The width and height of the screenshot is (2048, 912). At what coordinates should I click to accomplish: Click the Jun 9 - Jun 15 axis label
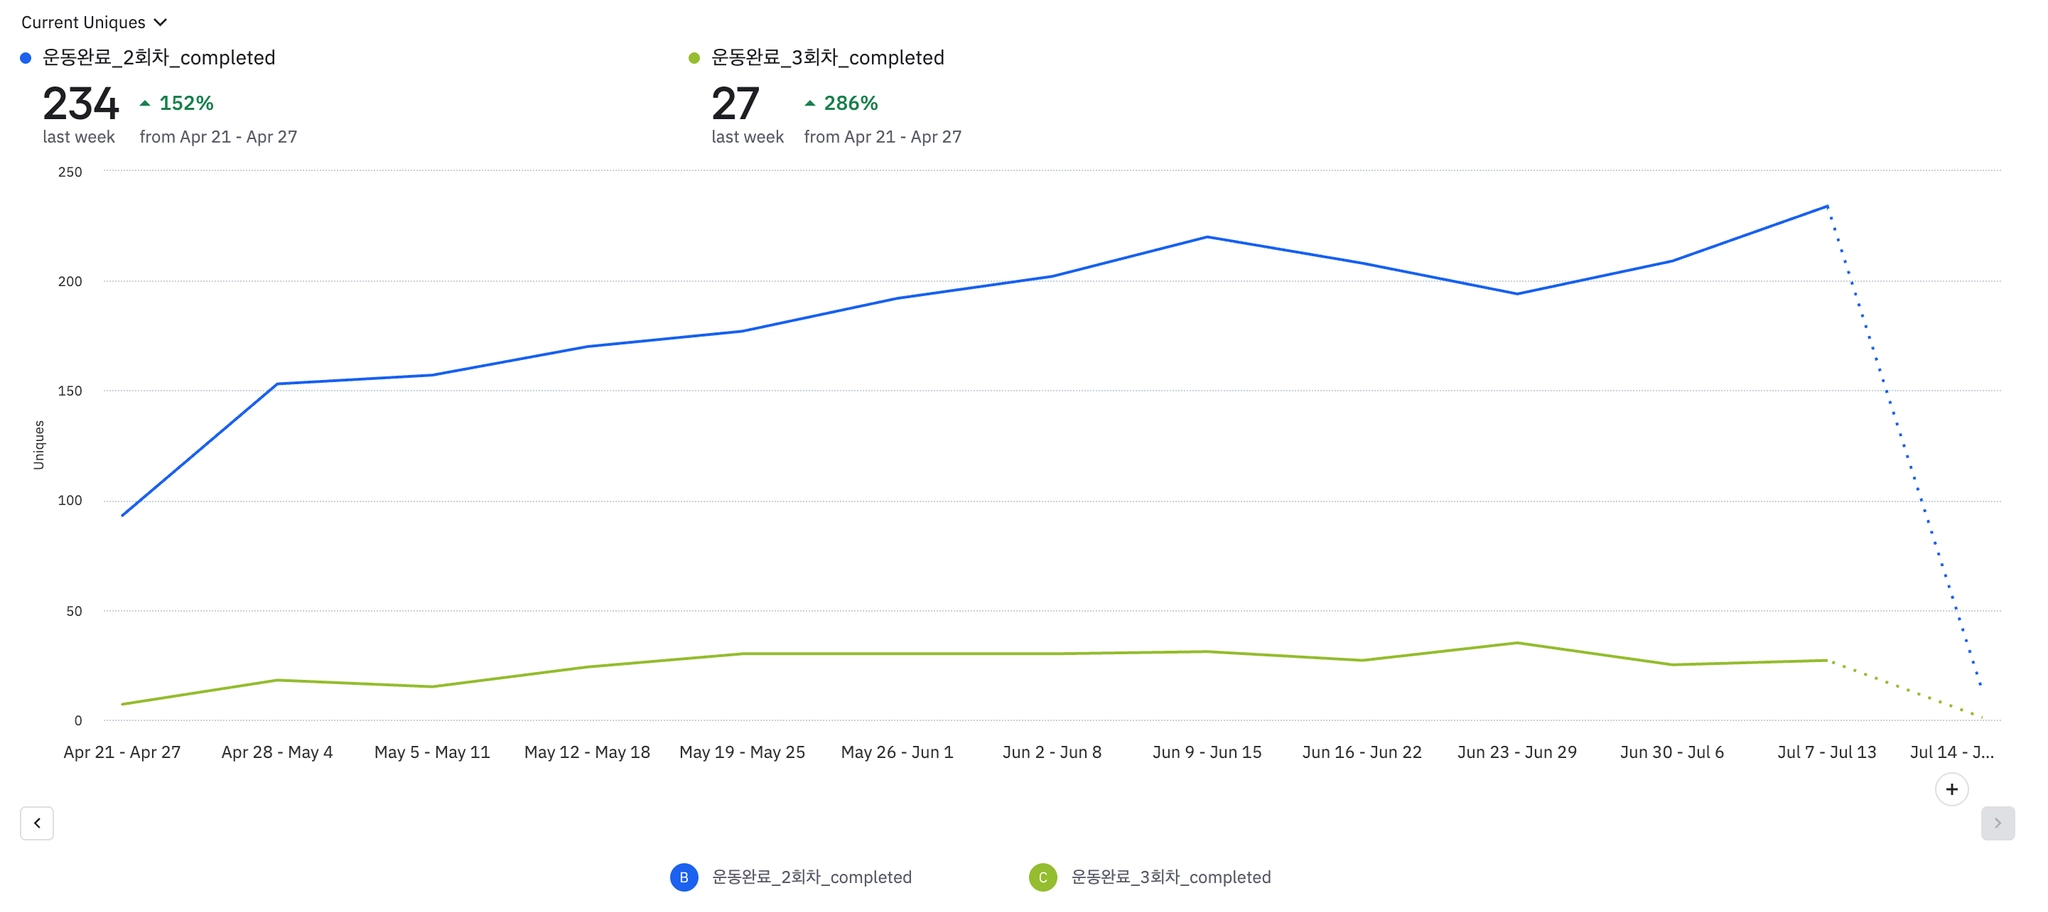click(x=1207, y=752)
